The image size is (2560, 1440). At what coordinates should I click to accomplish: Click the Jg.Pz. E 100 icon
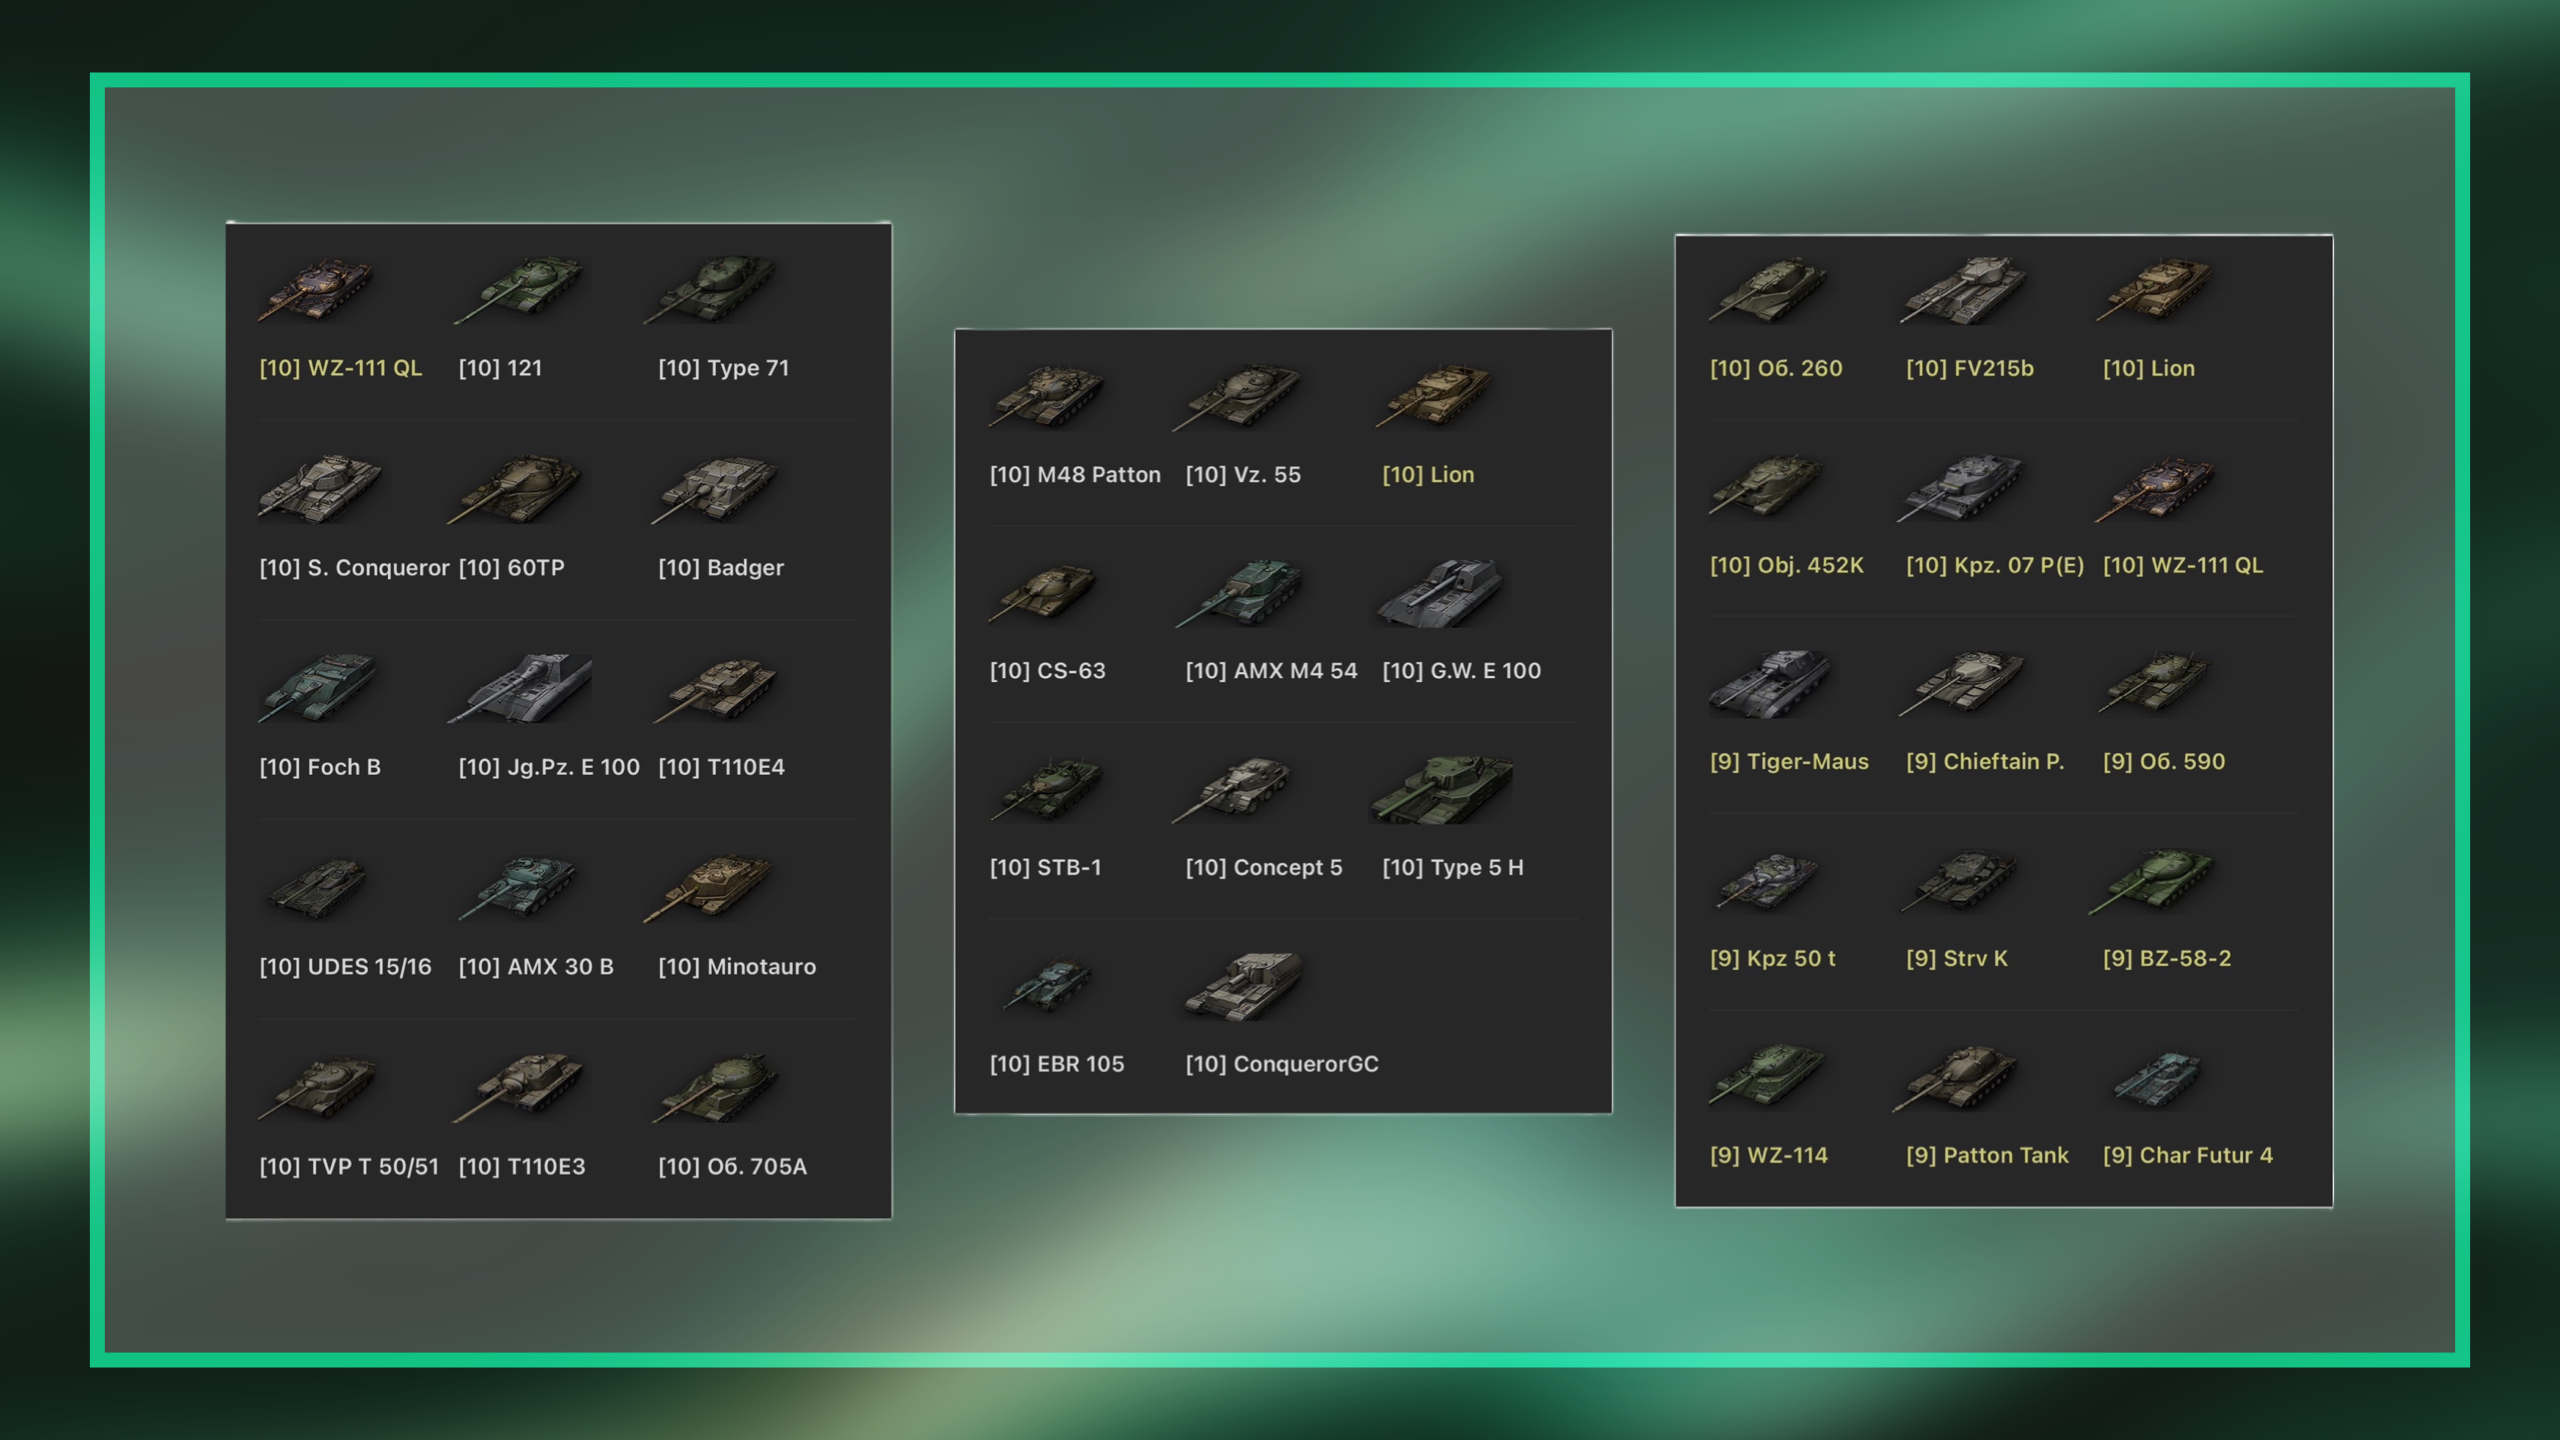(520, 689)
